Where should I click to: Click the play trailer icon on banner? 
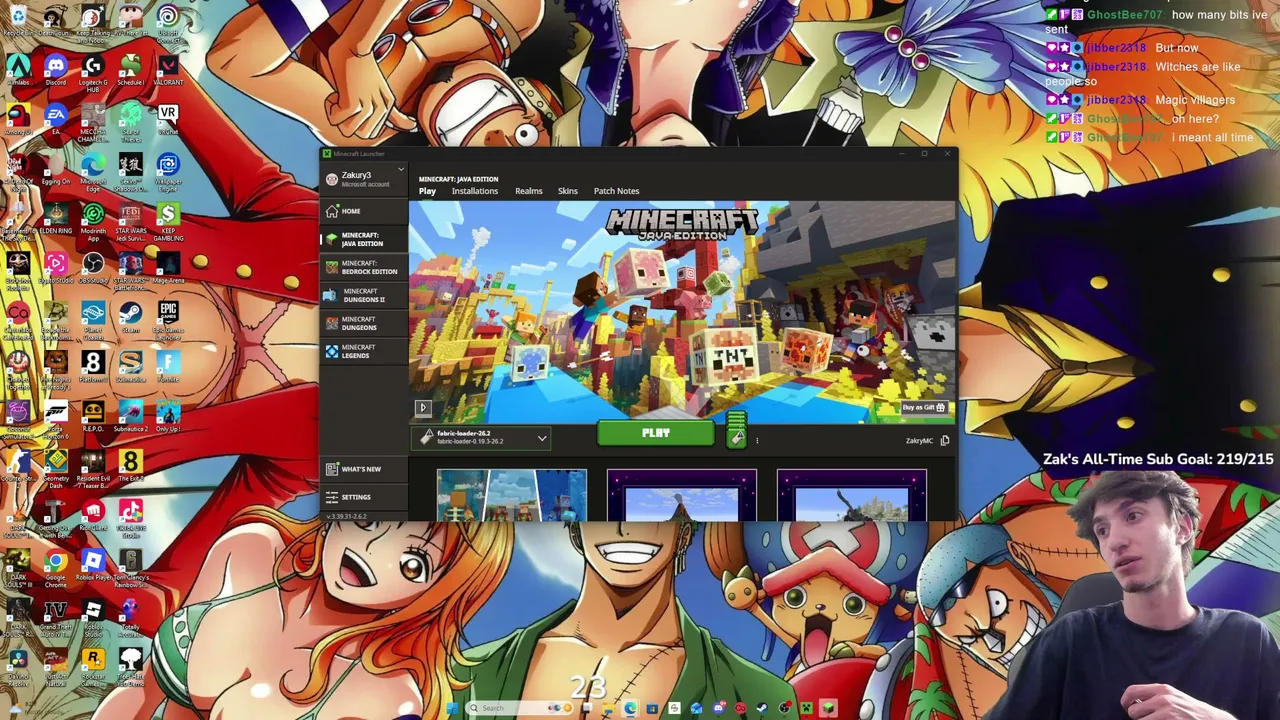tap(423, 408)
